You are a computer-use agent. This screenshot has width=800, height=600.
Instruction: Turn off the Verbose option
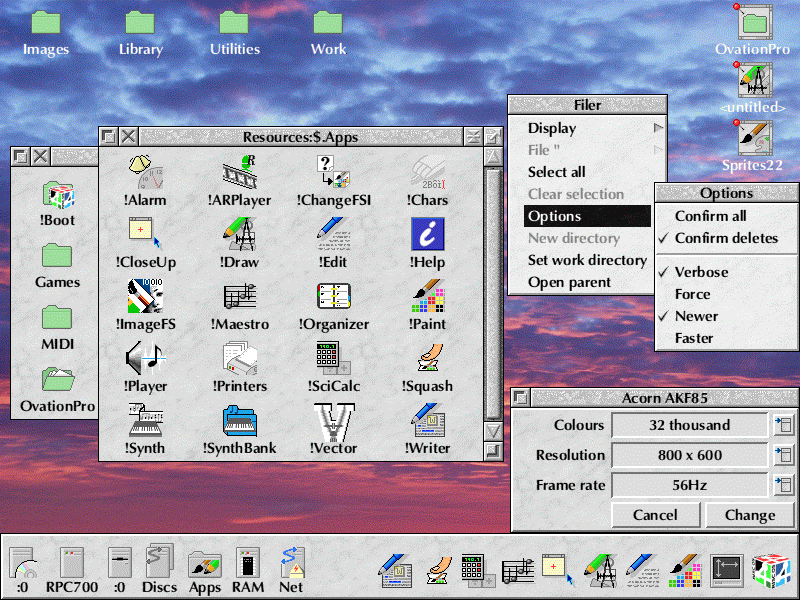tap(727, 272)
